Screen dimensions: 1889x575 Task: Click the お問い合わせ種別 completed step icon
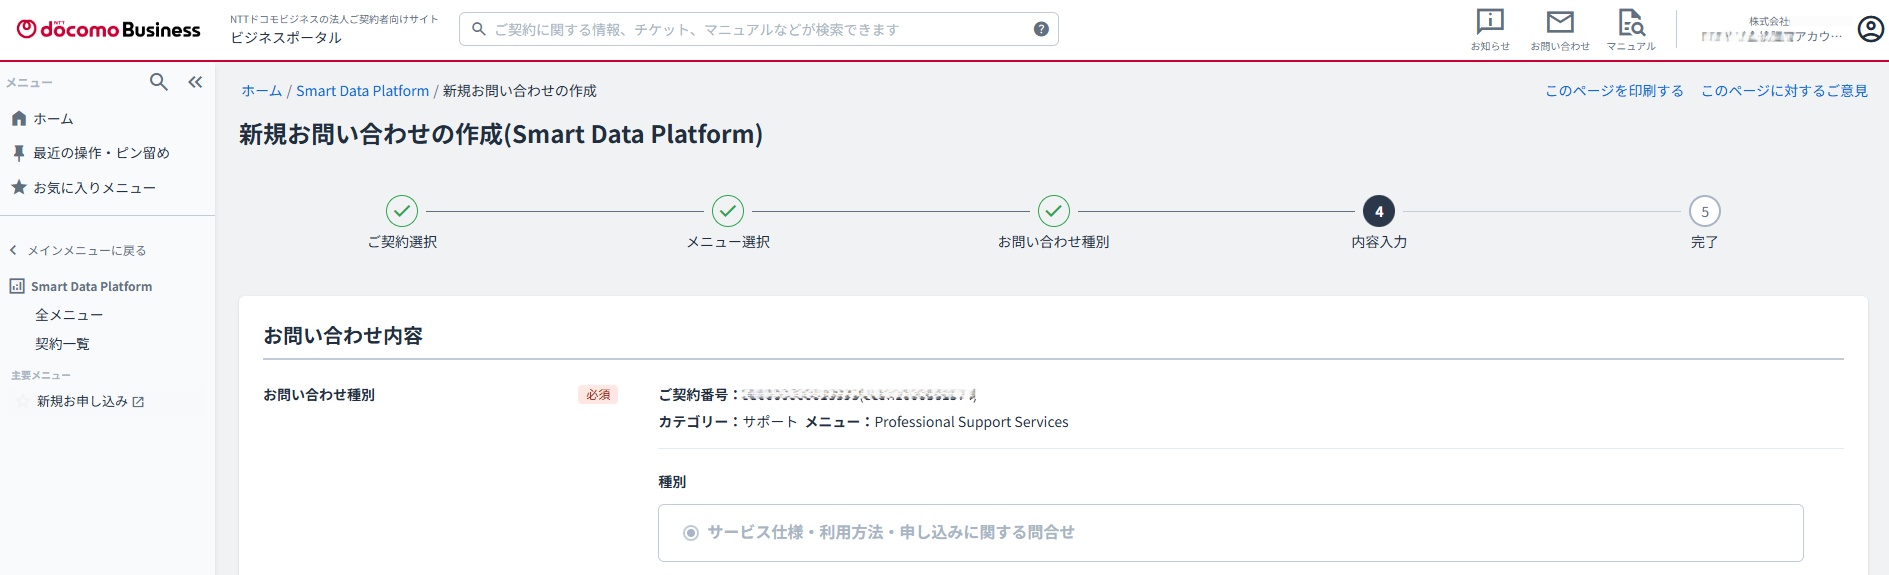point(1054,211)
